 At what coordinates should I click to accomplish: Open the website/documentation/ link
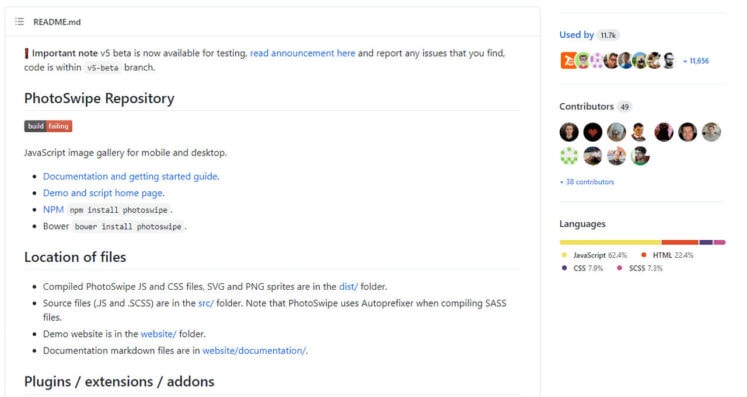pos(255,351)
